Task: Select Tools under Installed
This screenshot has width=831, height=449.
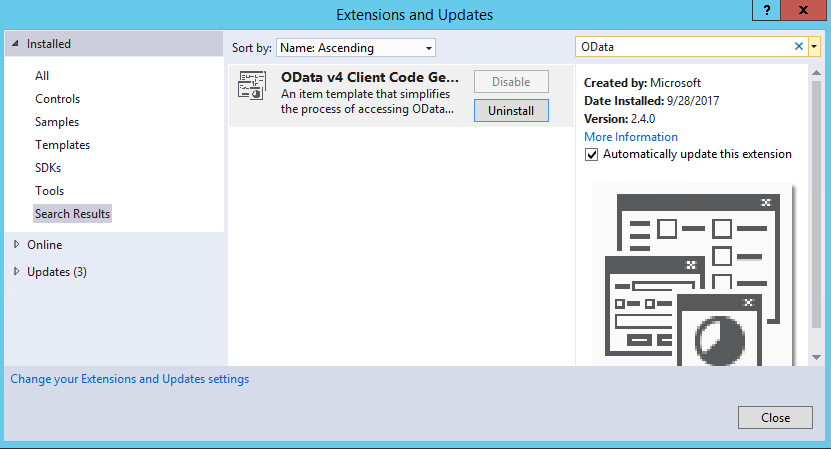Action: tap(49, 191)
